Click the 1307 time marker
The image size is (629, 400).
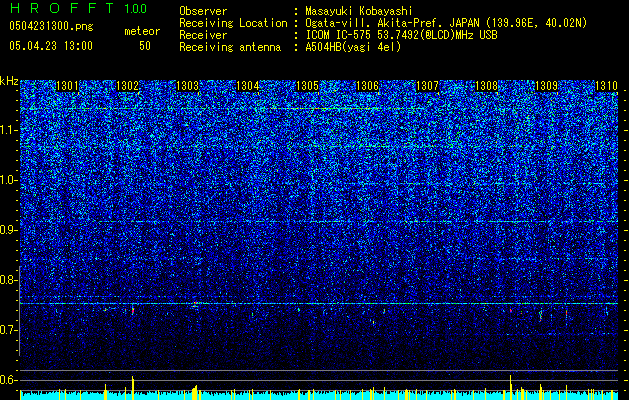[x=428, y=86]
